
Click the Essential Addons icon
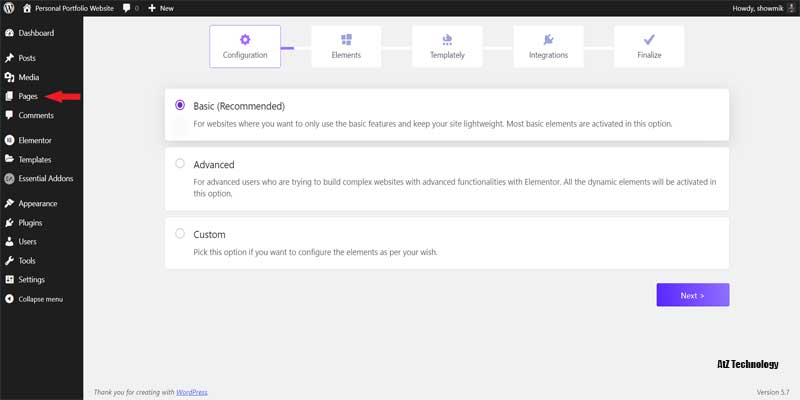click(x=9, y=179)
